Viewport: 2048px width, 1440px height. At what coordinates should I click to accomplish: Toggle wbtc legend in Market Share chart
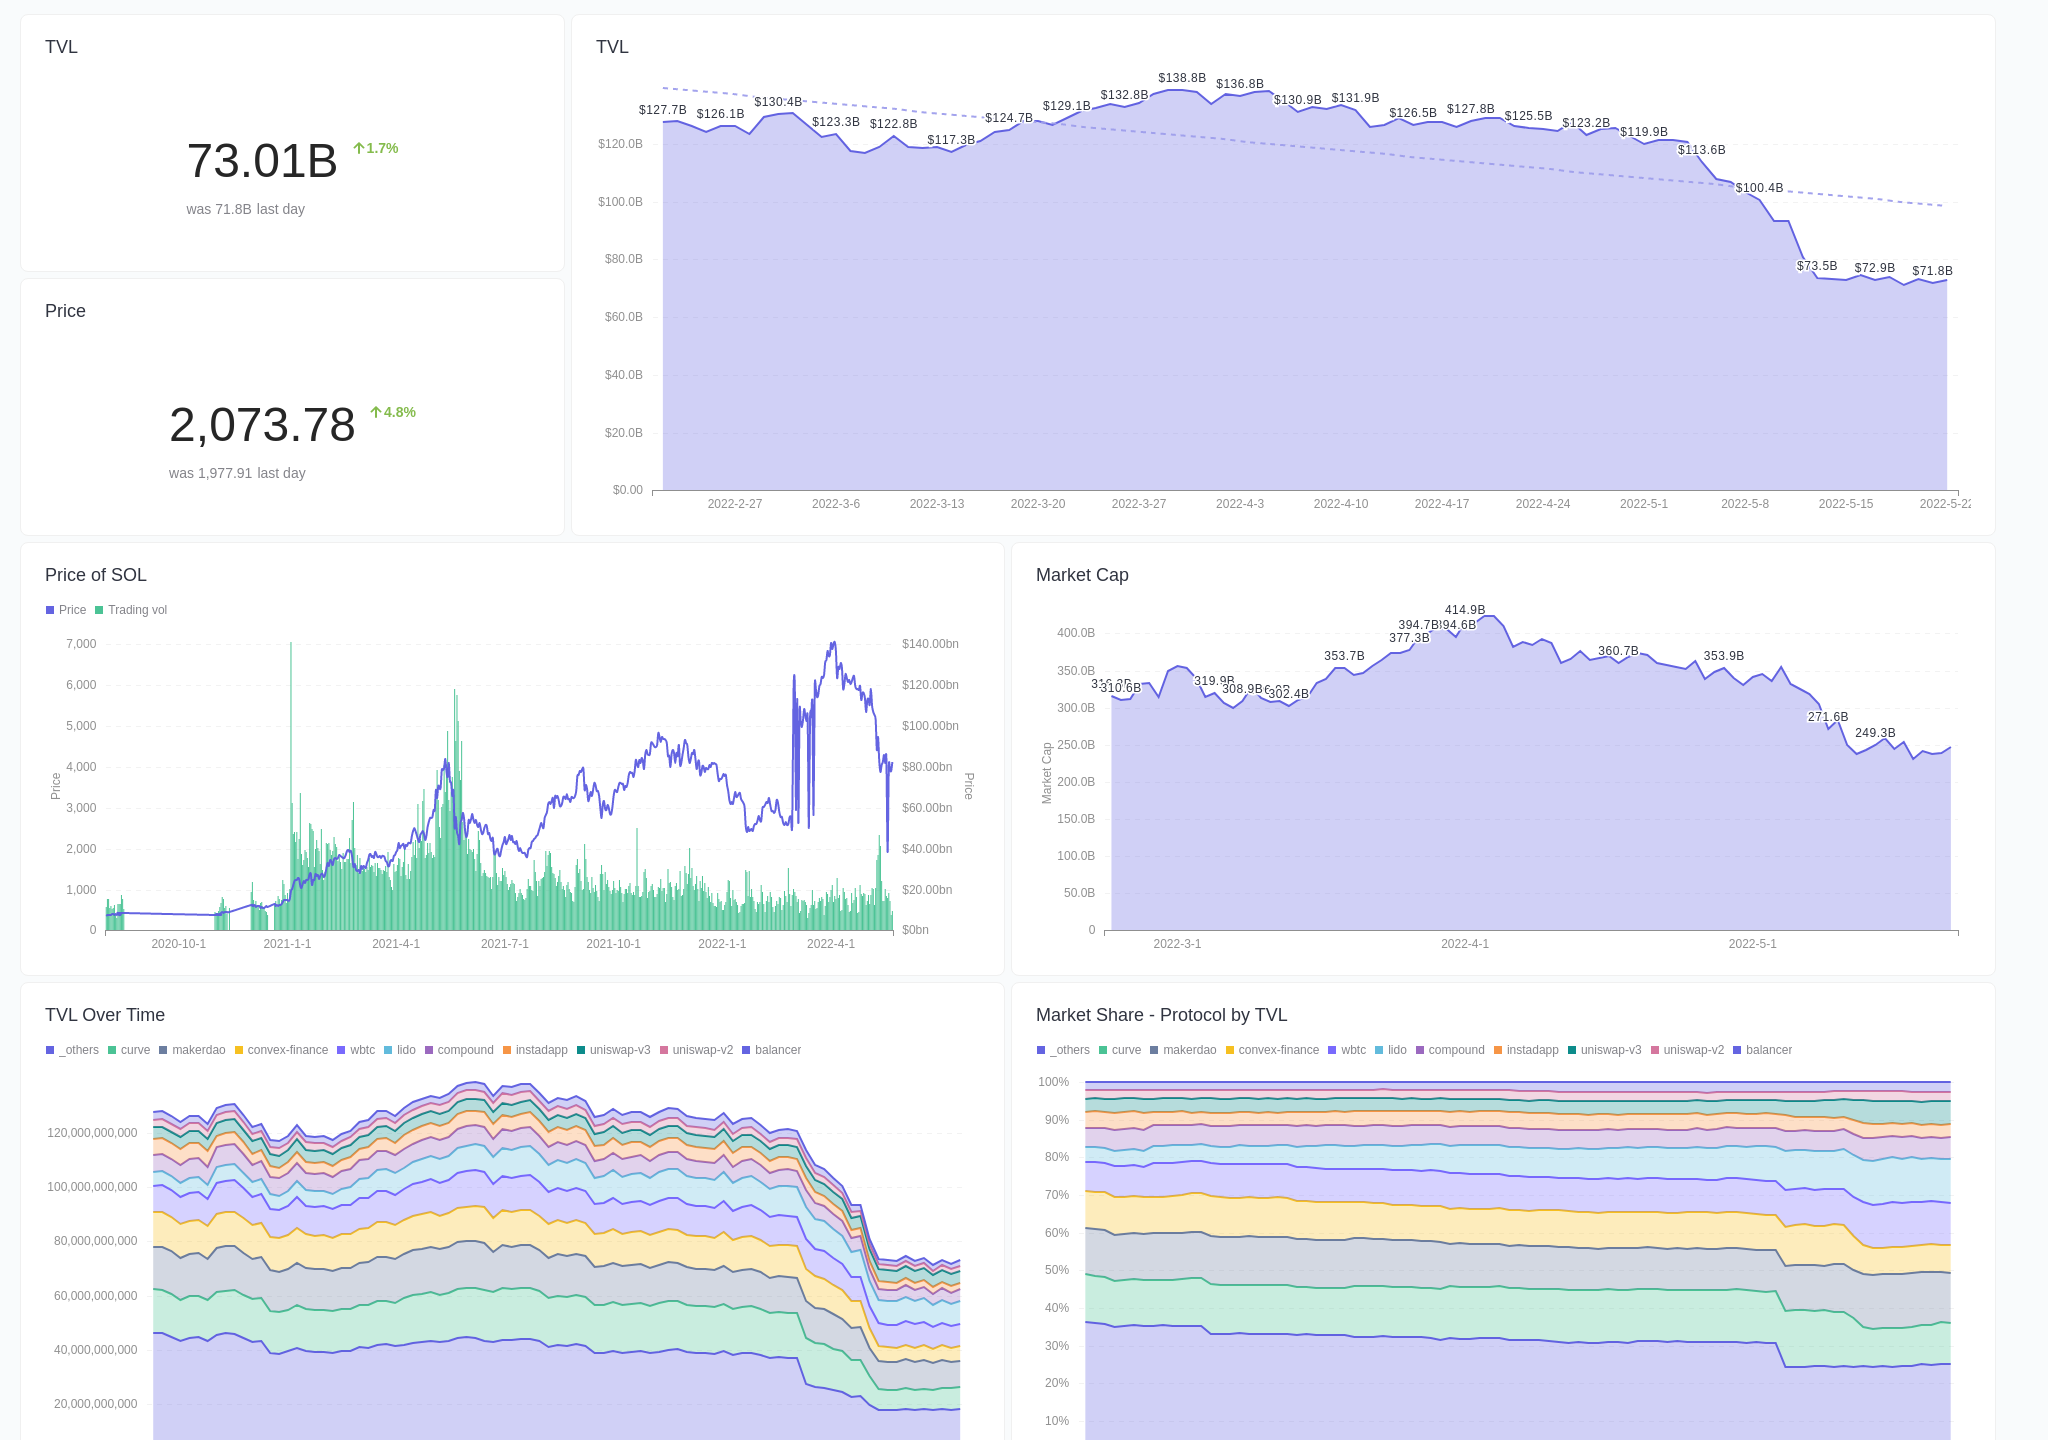1347,1050
